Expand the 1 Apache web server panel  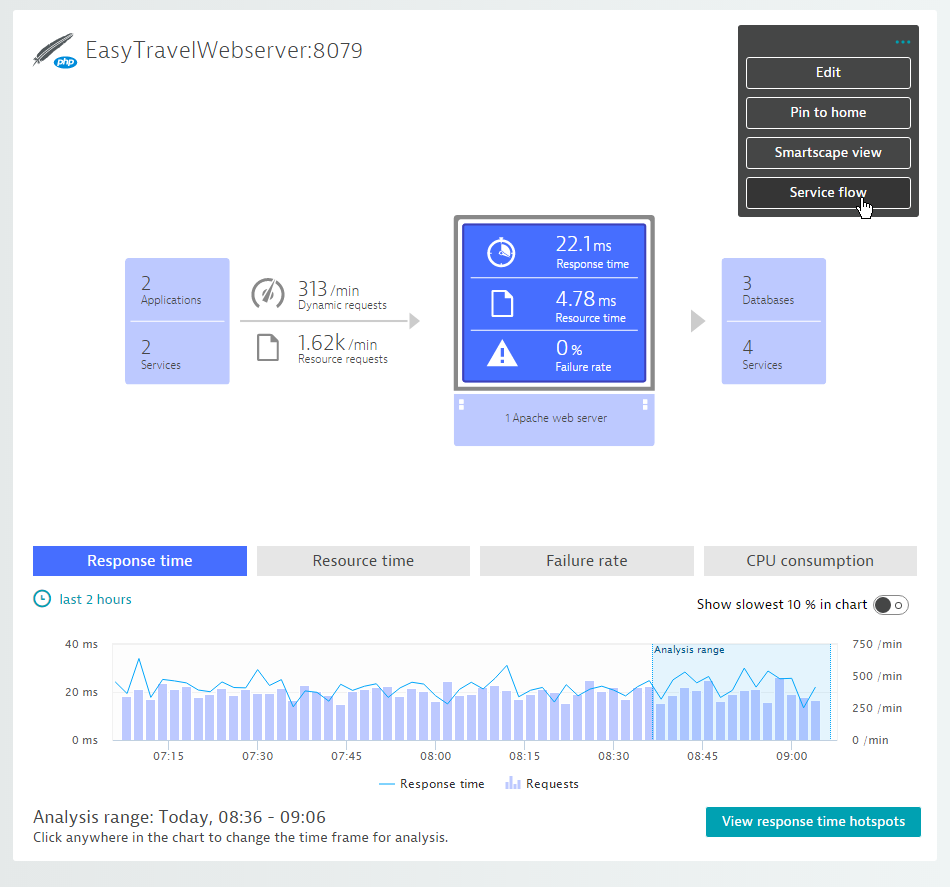tap(554, 420)
